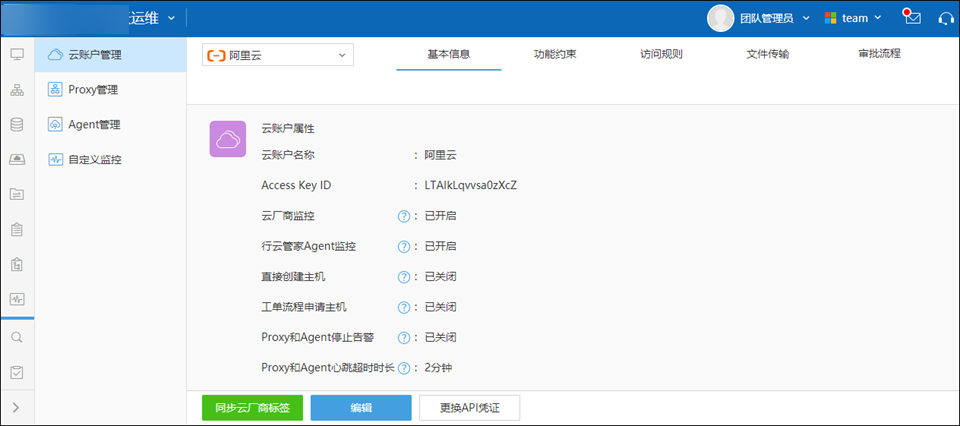Show help for Proxy和Agent心跳超时时长
The width and height of the screenshot is (960, 426).
tap(403, 368)
